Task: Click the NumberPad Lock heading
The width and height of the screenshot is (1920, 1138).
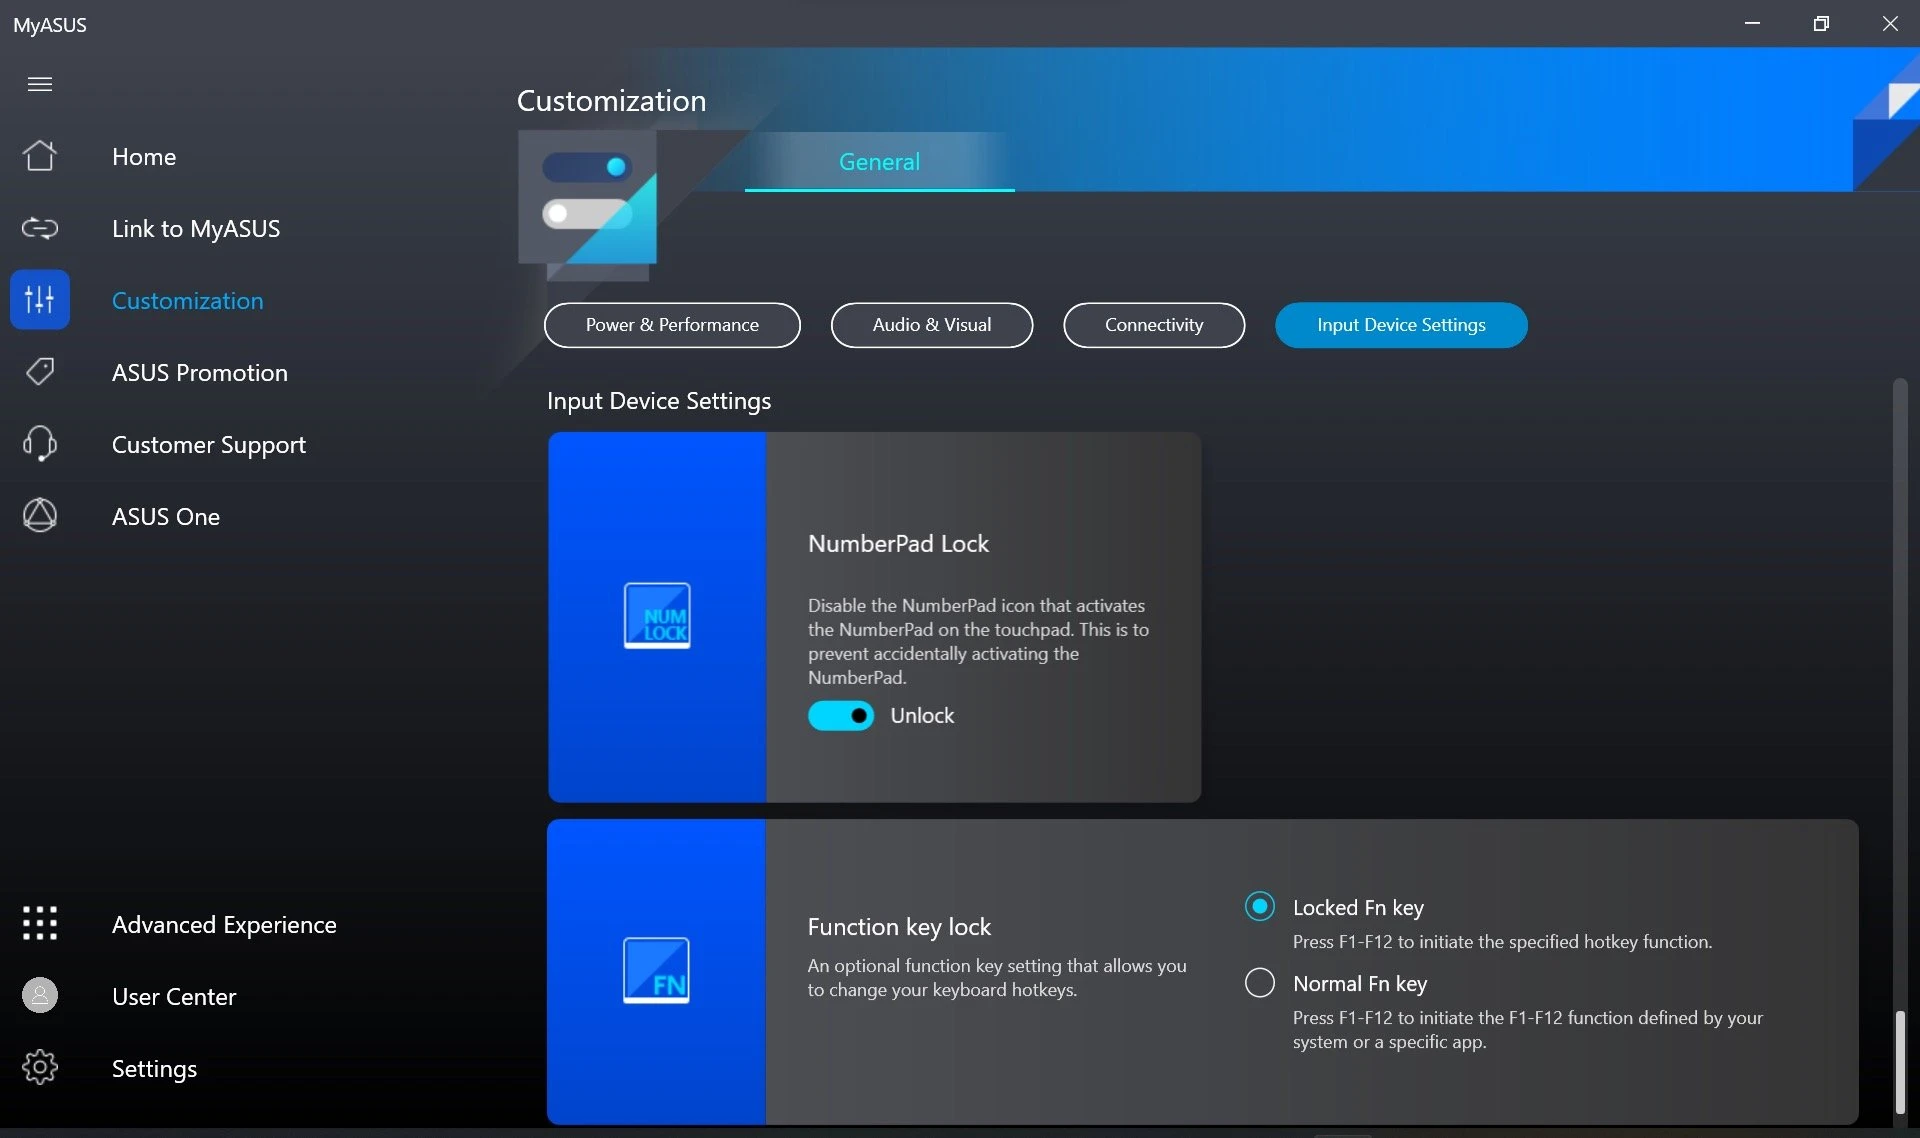Action: [x=898, y=543]
